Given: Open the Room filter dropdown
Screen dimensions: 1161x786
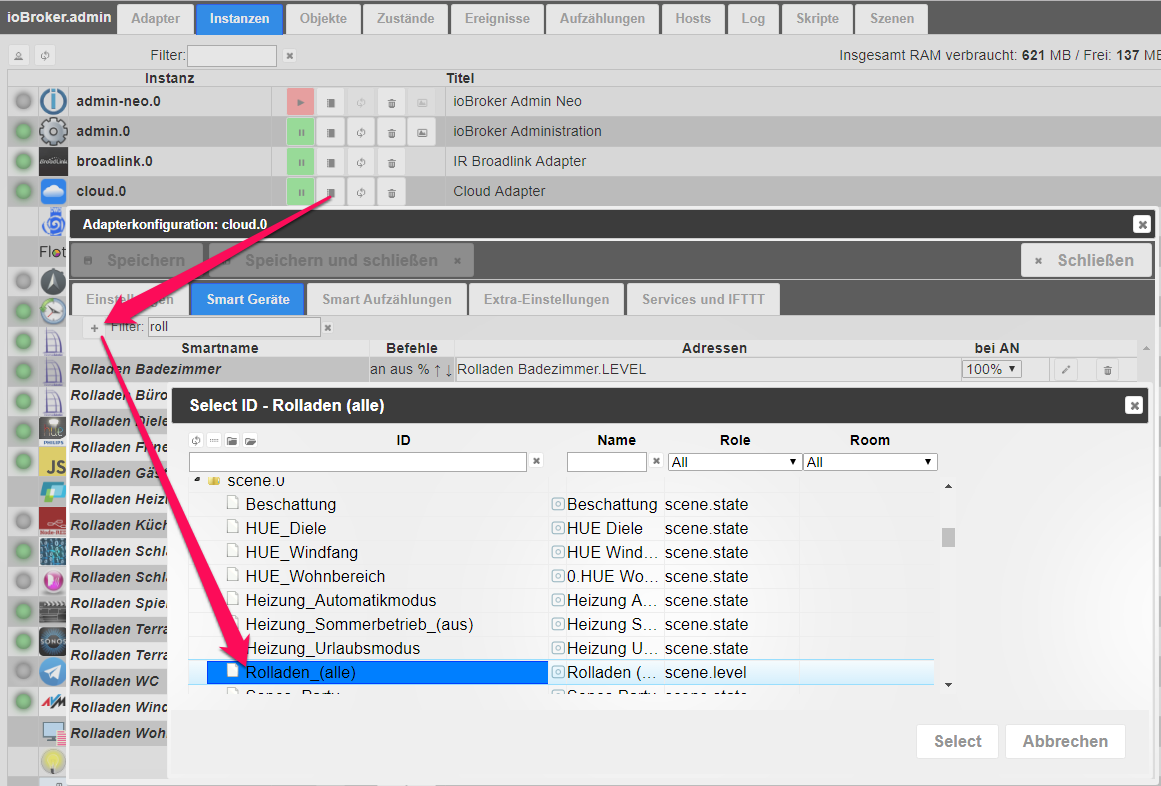Looking at the screenshot, I should (x=870, y=462).
